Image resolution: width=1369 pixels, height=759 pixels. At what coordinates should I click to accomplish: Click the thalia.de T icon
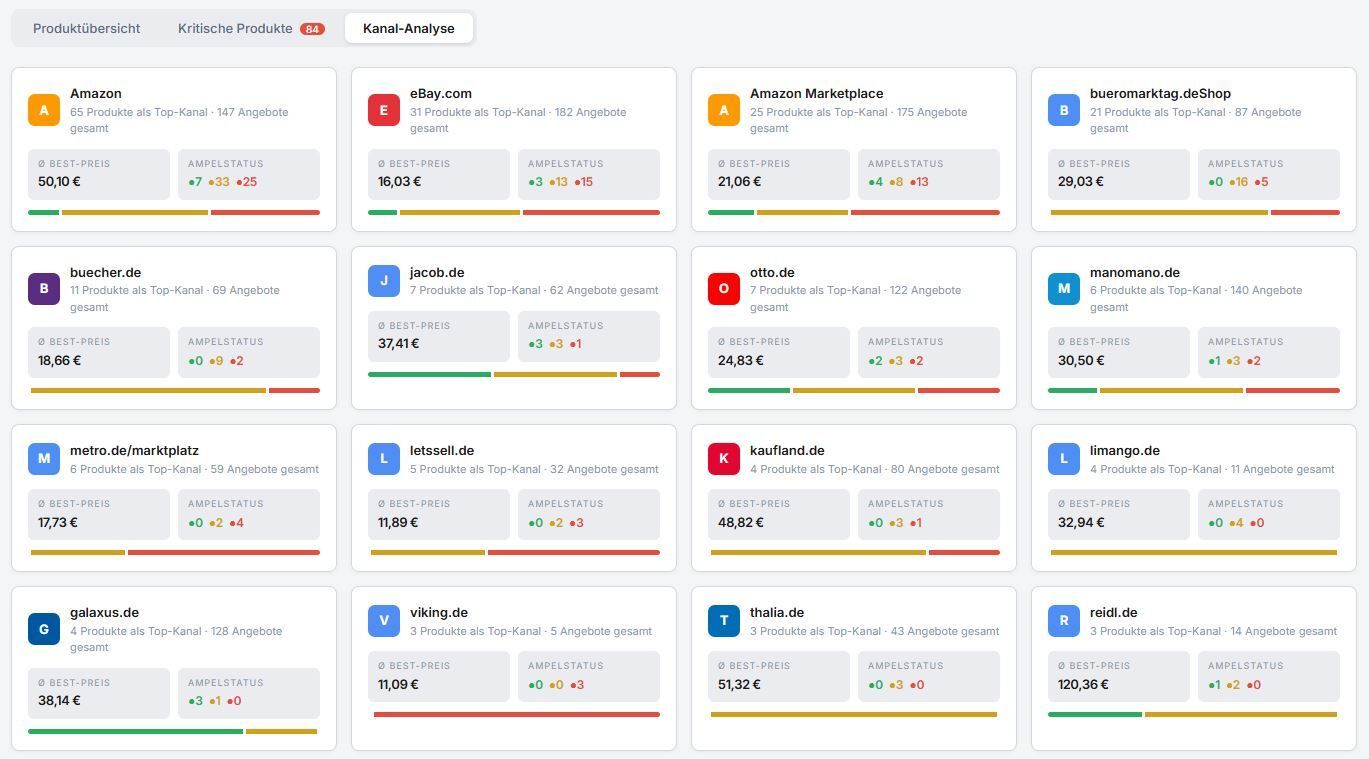point(724,621)
